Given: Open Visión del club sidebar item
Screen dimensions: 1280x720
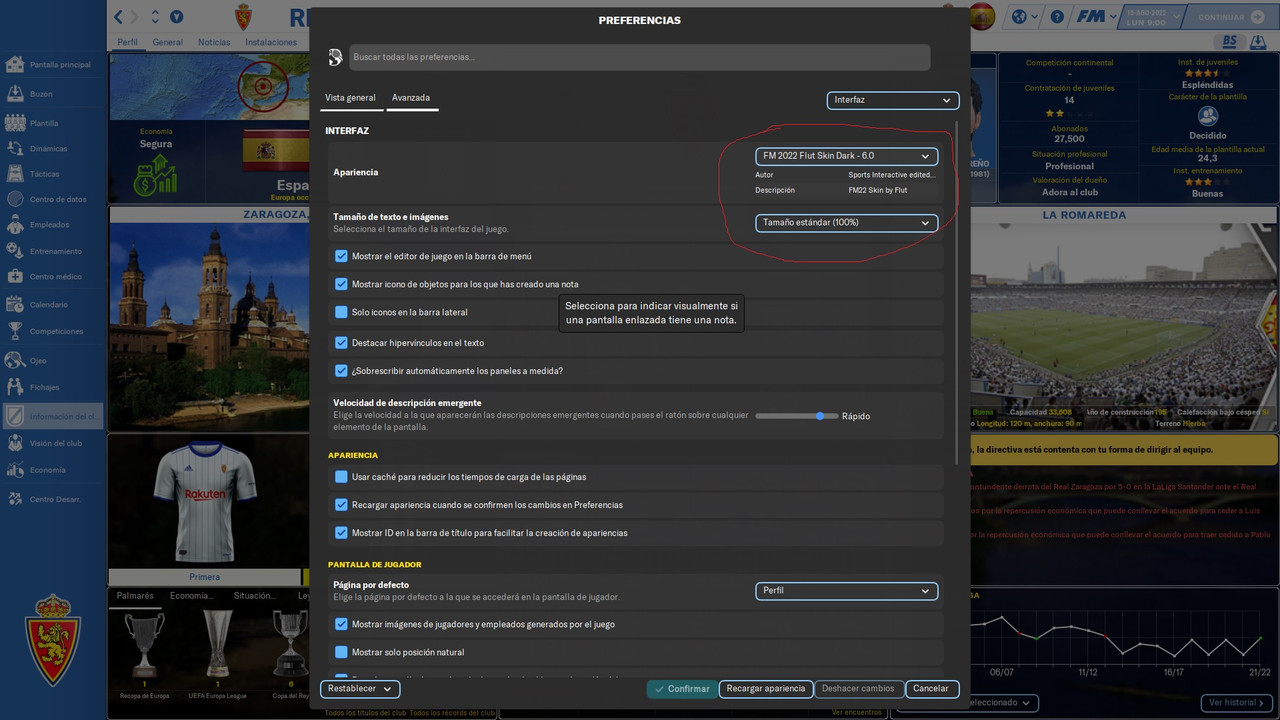Looking at the screenshot, I should [x=53, y=443].
